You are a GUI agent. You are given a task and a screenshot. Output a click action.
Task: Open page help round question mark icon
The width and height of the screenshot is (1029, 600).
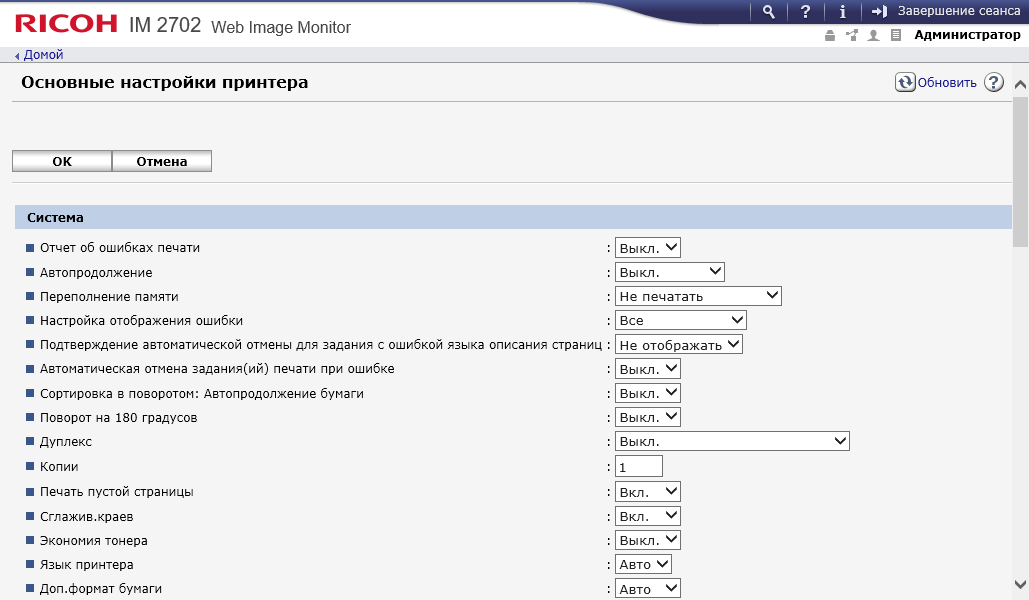[x=993, y=83]
